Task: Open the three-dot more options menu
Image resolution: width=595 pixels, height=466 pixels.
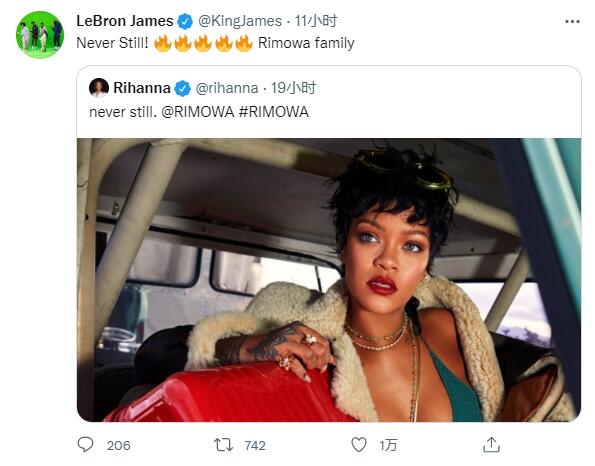Action: coord(572,22)
